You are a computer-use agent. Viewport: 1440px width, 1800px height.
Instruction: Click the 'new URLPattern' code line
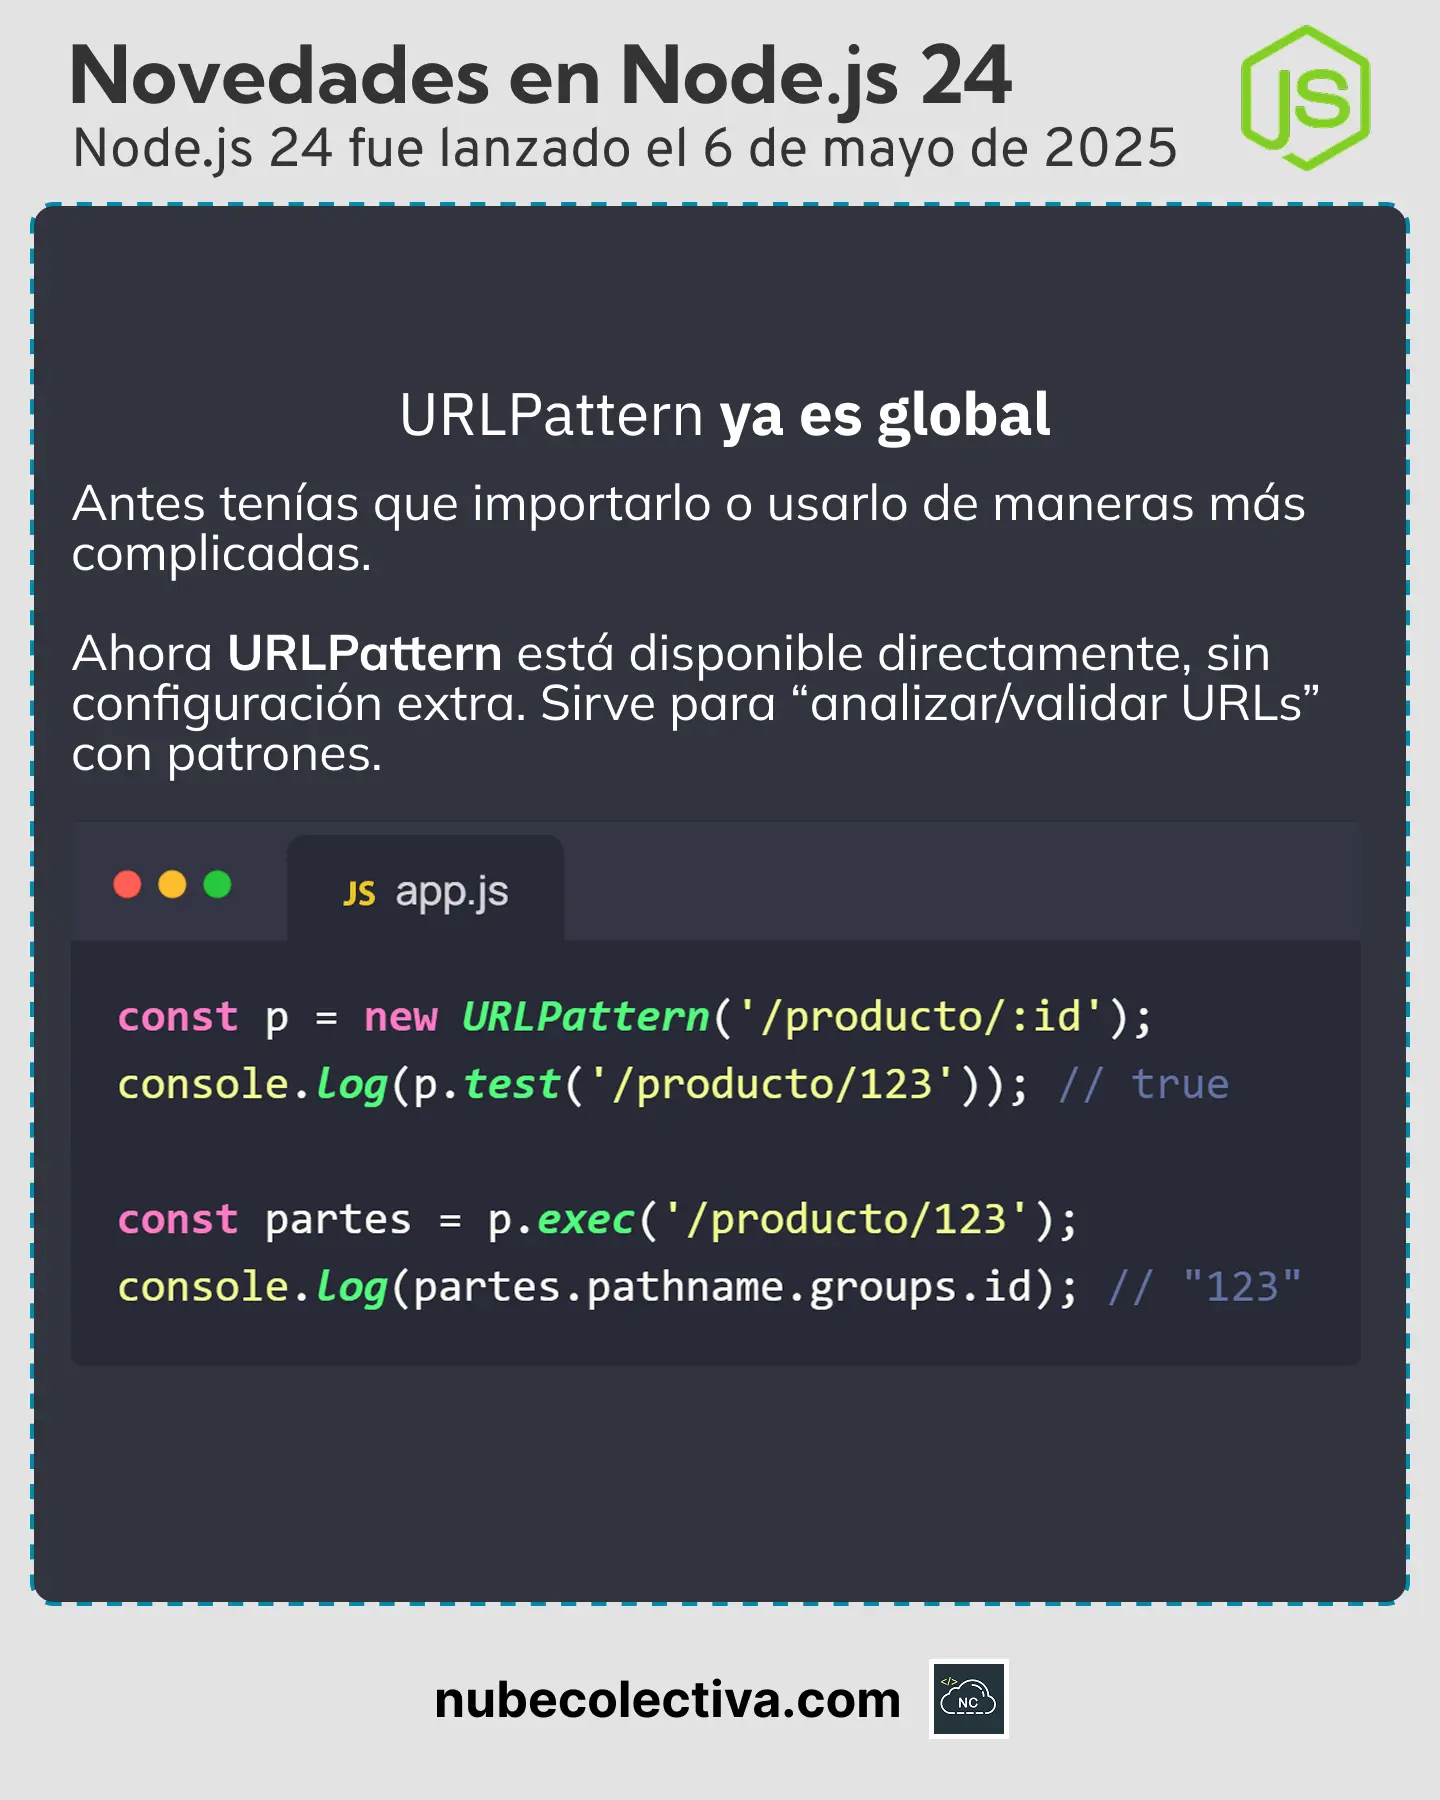pyautogui.click(x=634, y=1017)
